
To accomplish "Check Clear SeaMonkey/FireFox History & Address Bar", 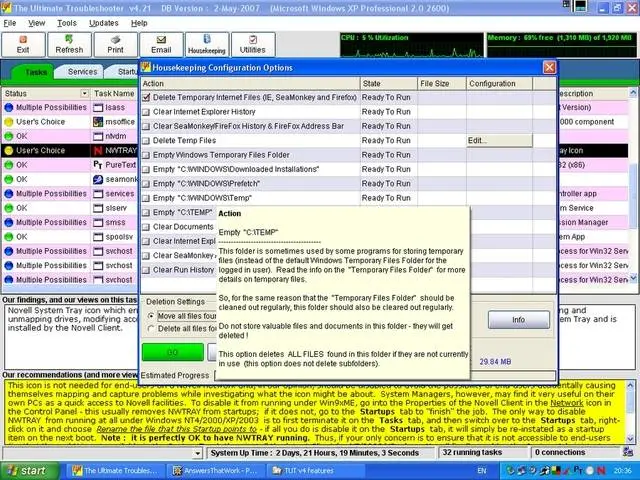I will click(x=146, y=127).
